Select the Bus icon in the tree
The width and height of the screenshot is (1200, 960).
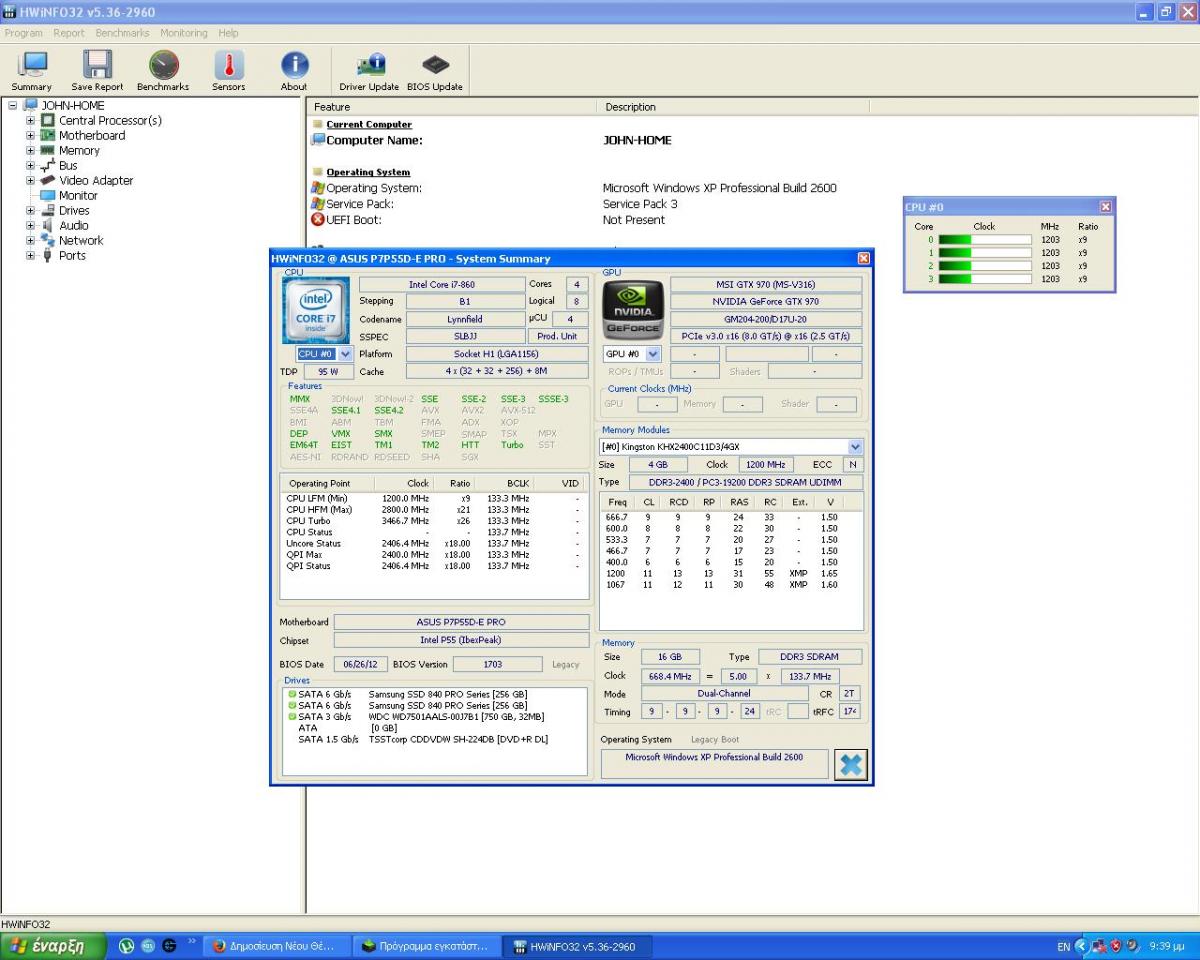[47, 165]
